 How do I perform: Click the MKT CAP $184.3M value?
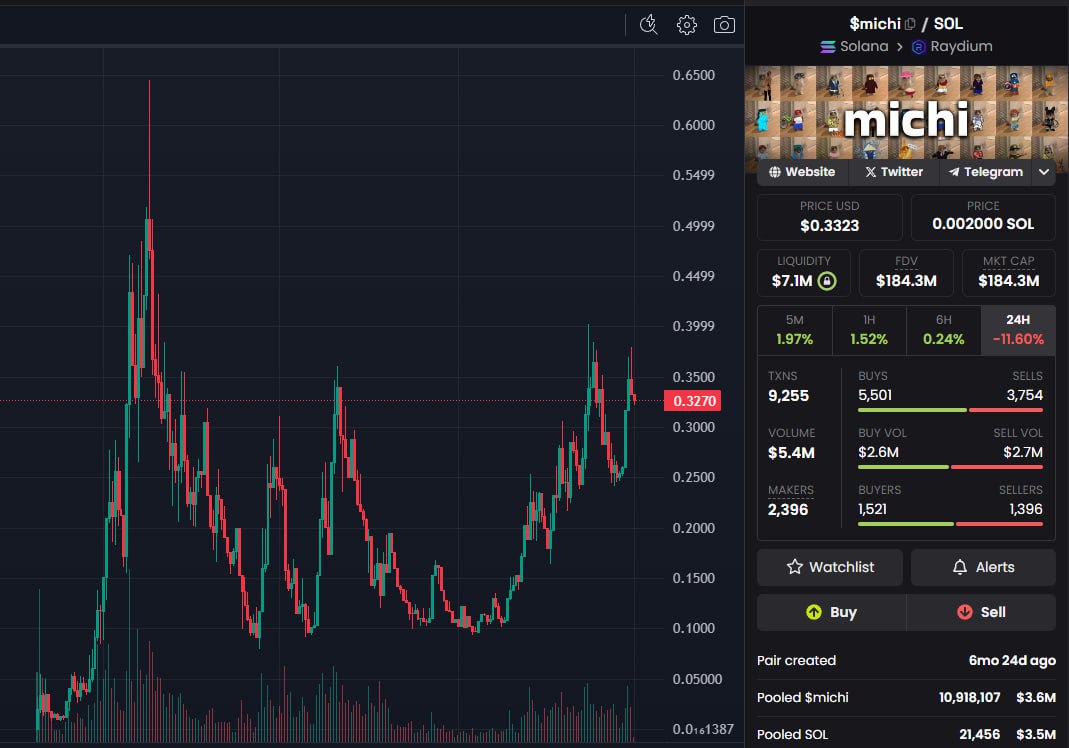(x=1008, y=281)
